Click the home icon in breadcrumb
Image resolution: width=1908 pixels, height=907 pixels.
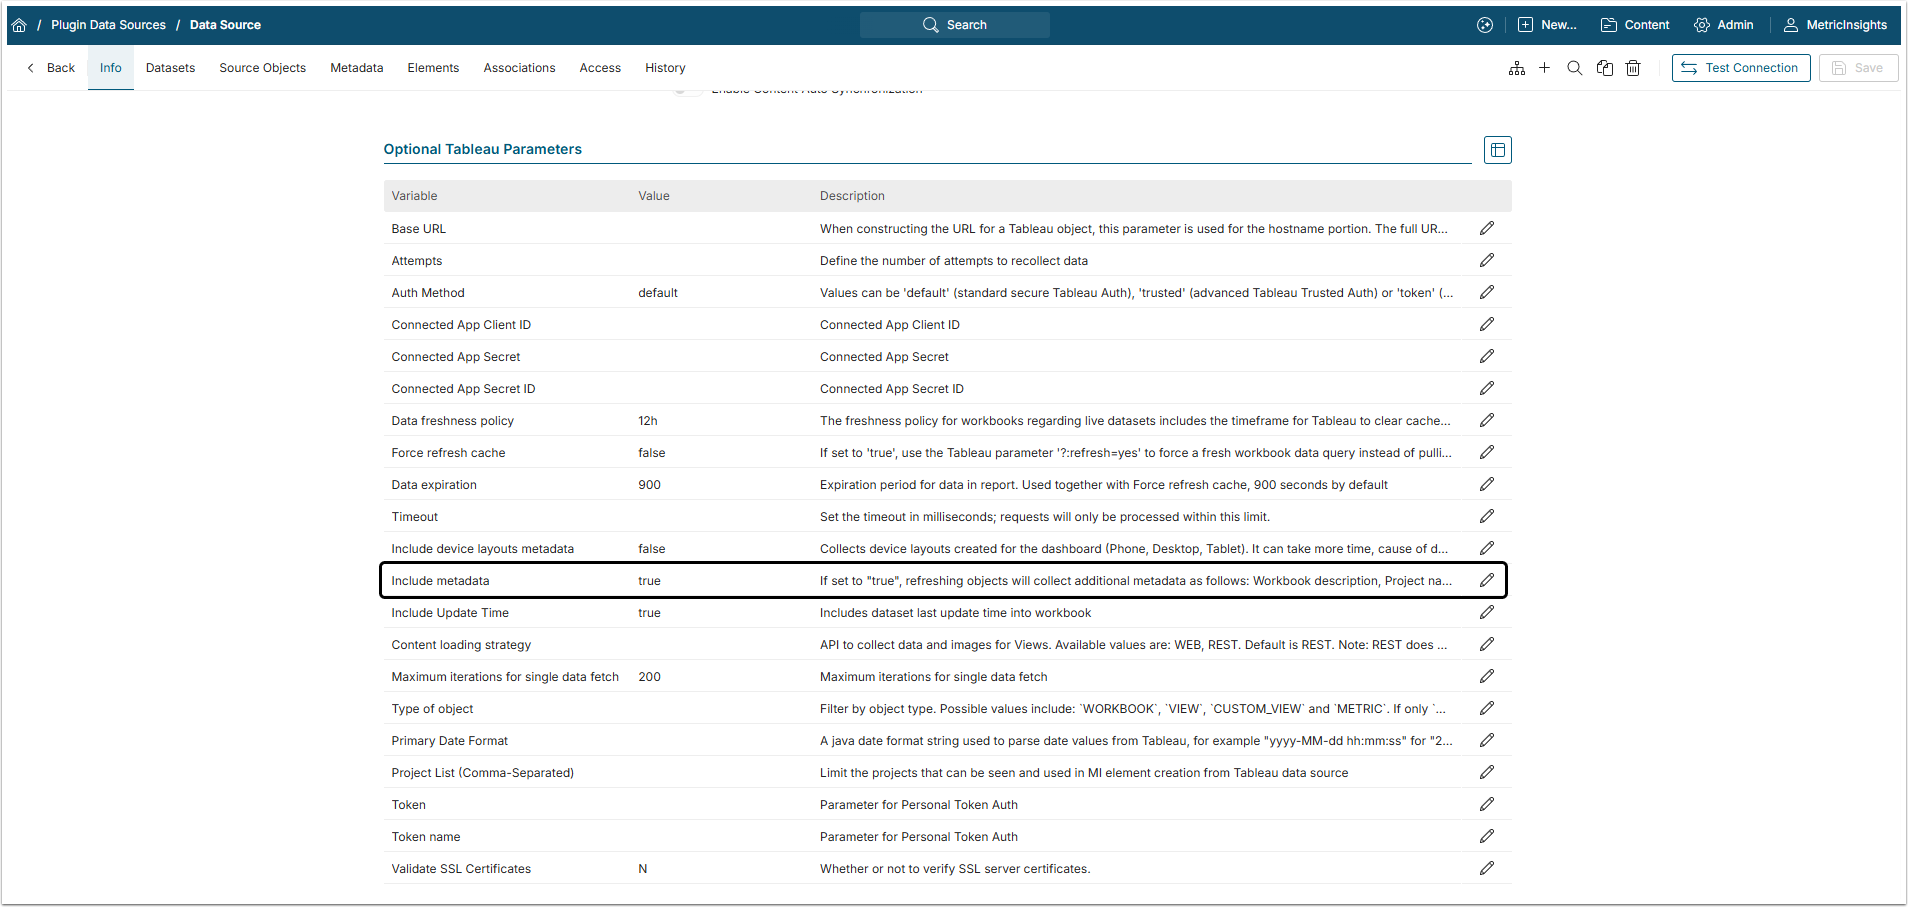pyautogui.click(x=19, y=25)
